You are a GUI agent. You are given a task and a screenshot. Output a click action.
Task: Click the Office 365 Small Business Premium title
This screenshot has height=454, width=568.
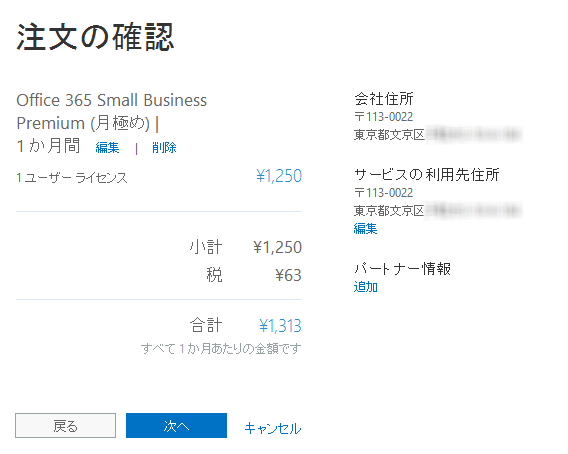(112, 112)
